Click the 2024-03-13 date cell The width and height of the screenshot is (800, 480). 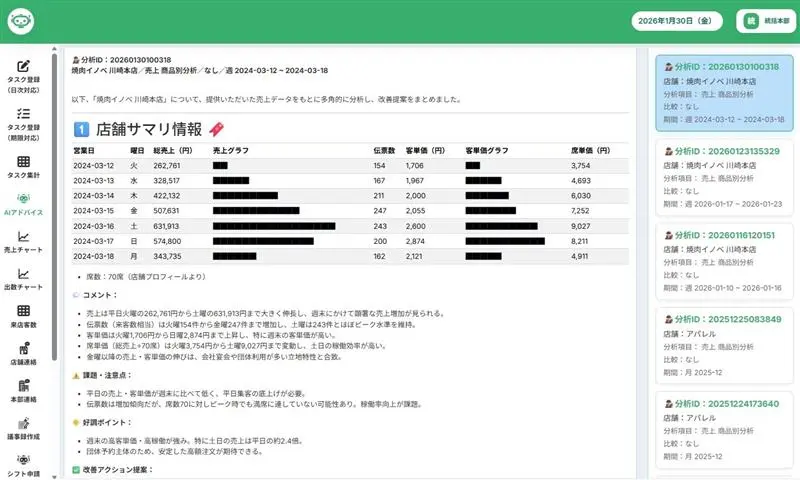94,181
